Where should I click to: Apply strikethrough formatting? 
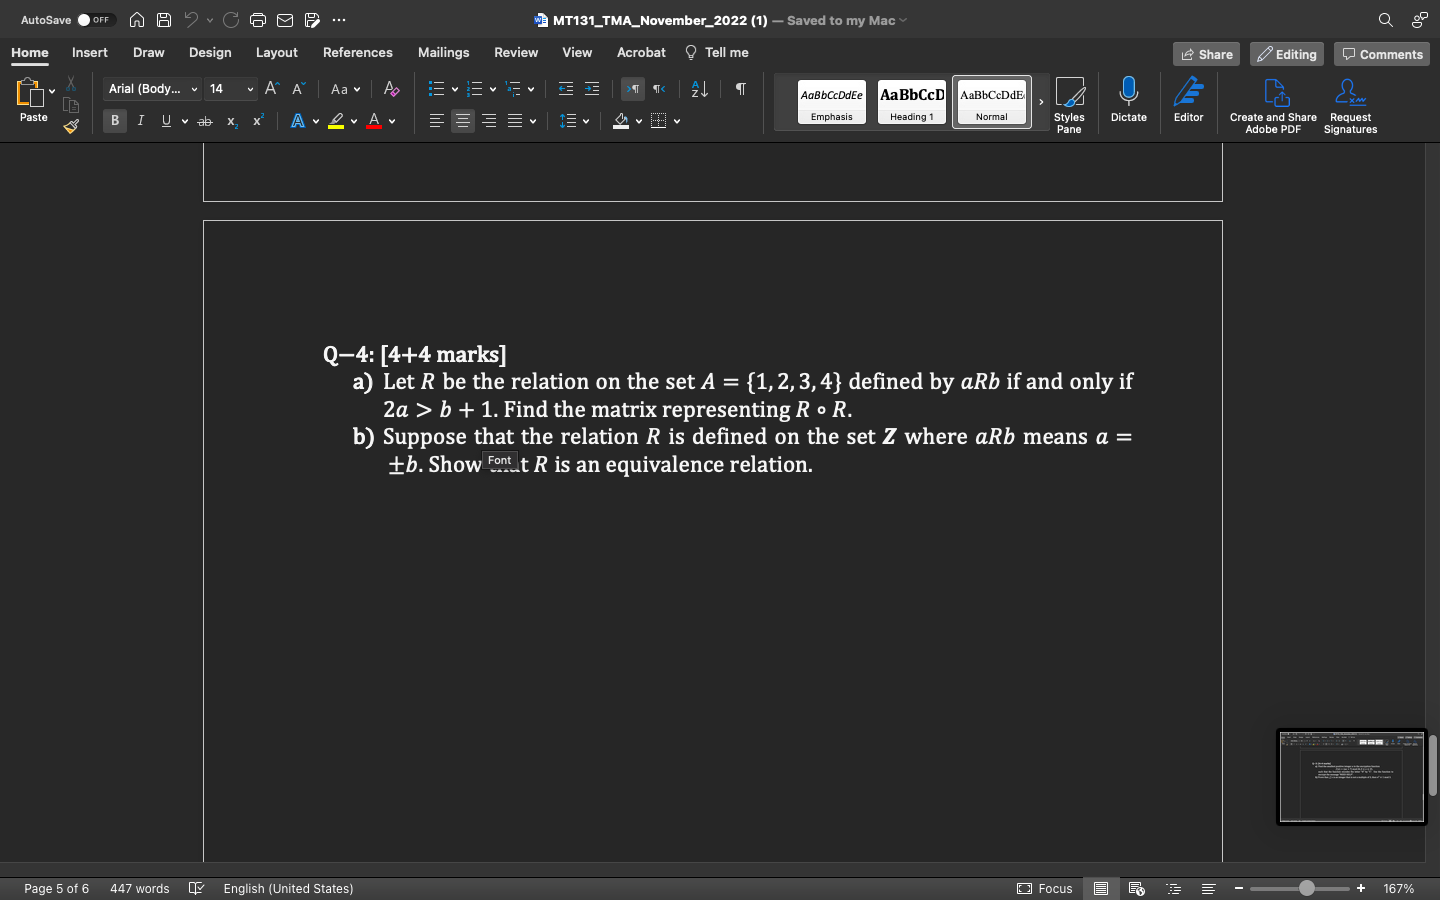205,121
